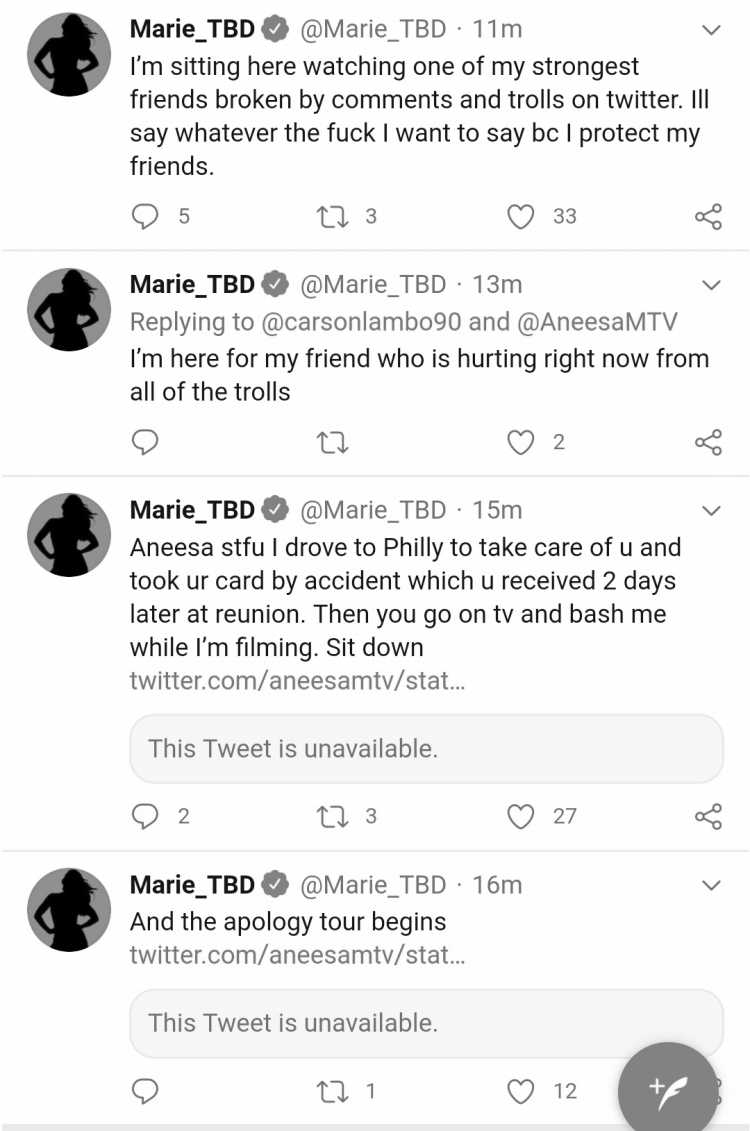Open the more menu on 15m tweet
The height and width of the screenshot is (1131, 750).
pos(711,511)
